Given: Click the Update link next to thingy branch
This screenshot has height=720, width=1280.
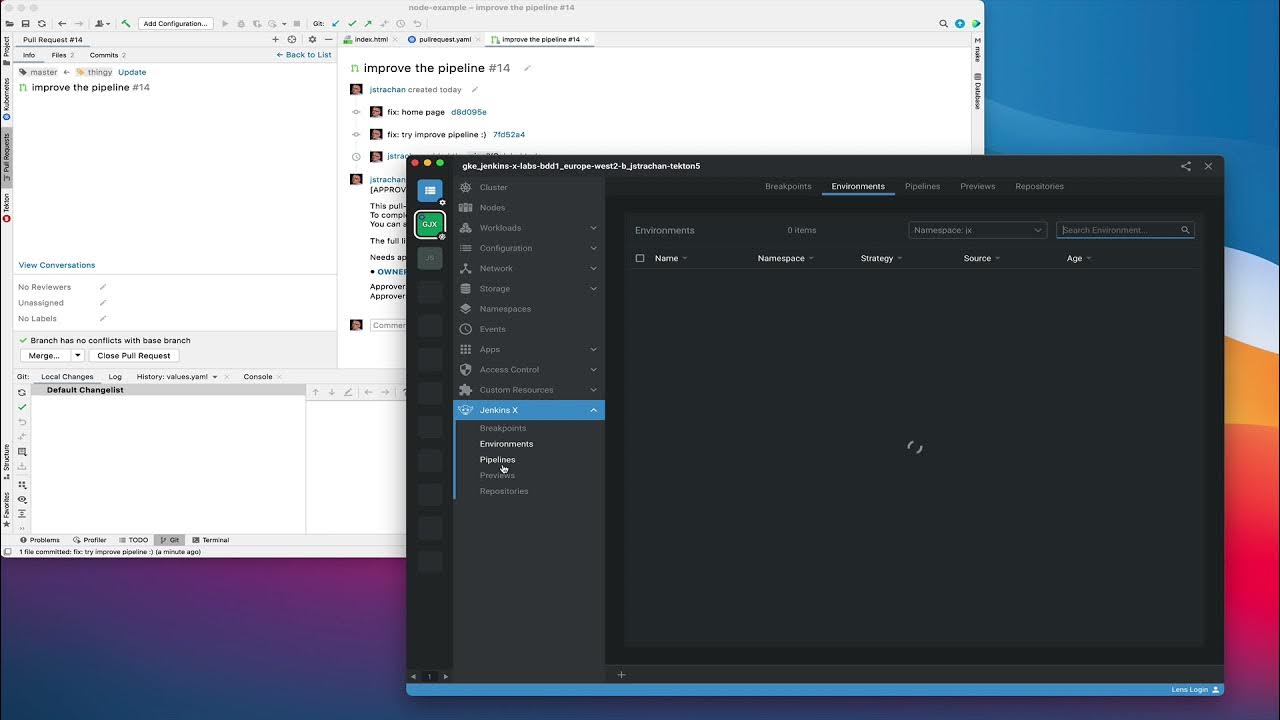Looking at the screenshot, I should (x=132, y=72).
